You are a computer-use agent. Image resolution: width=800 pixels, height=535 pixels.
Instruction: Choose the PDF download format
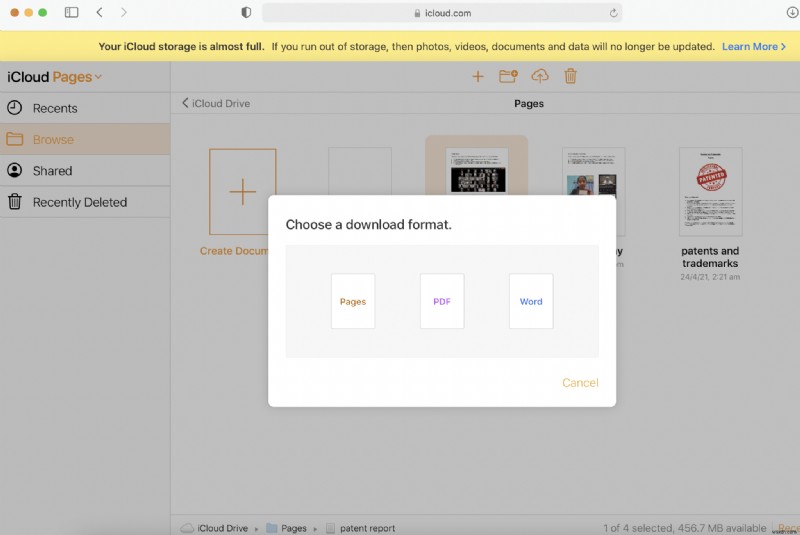[x=442, y=301]
